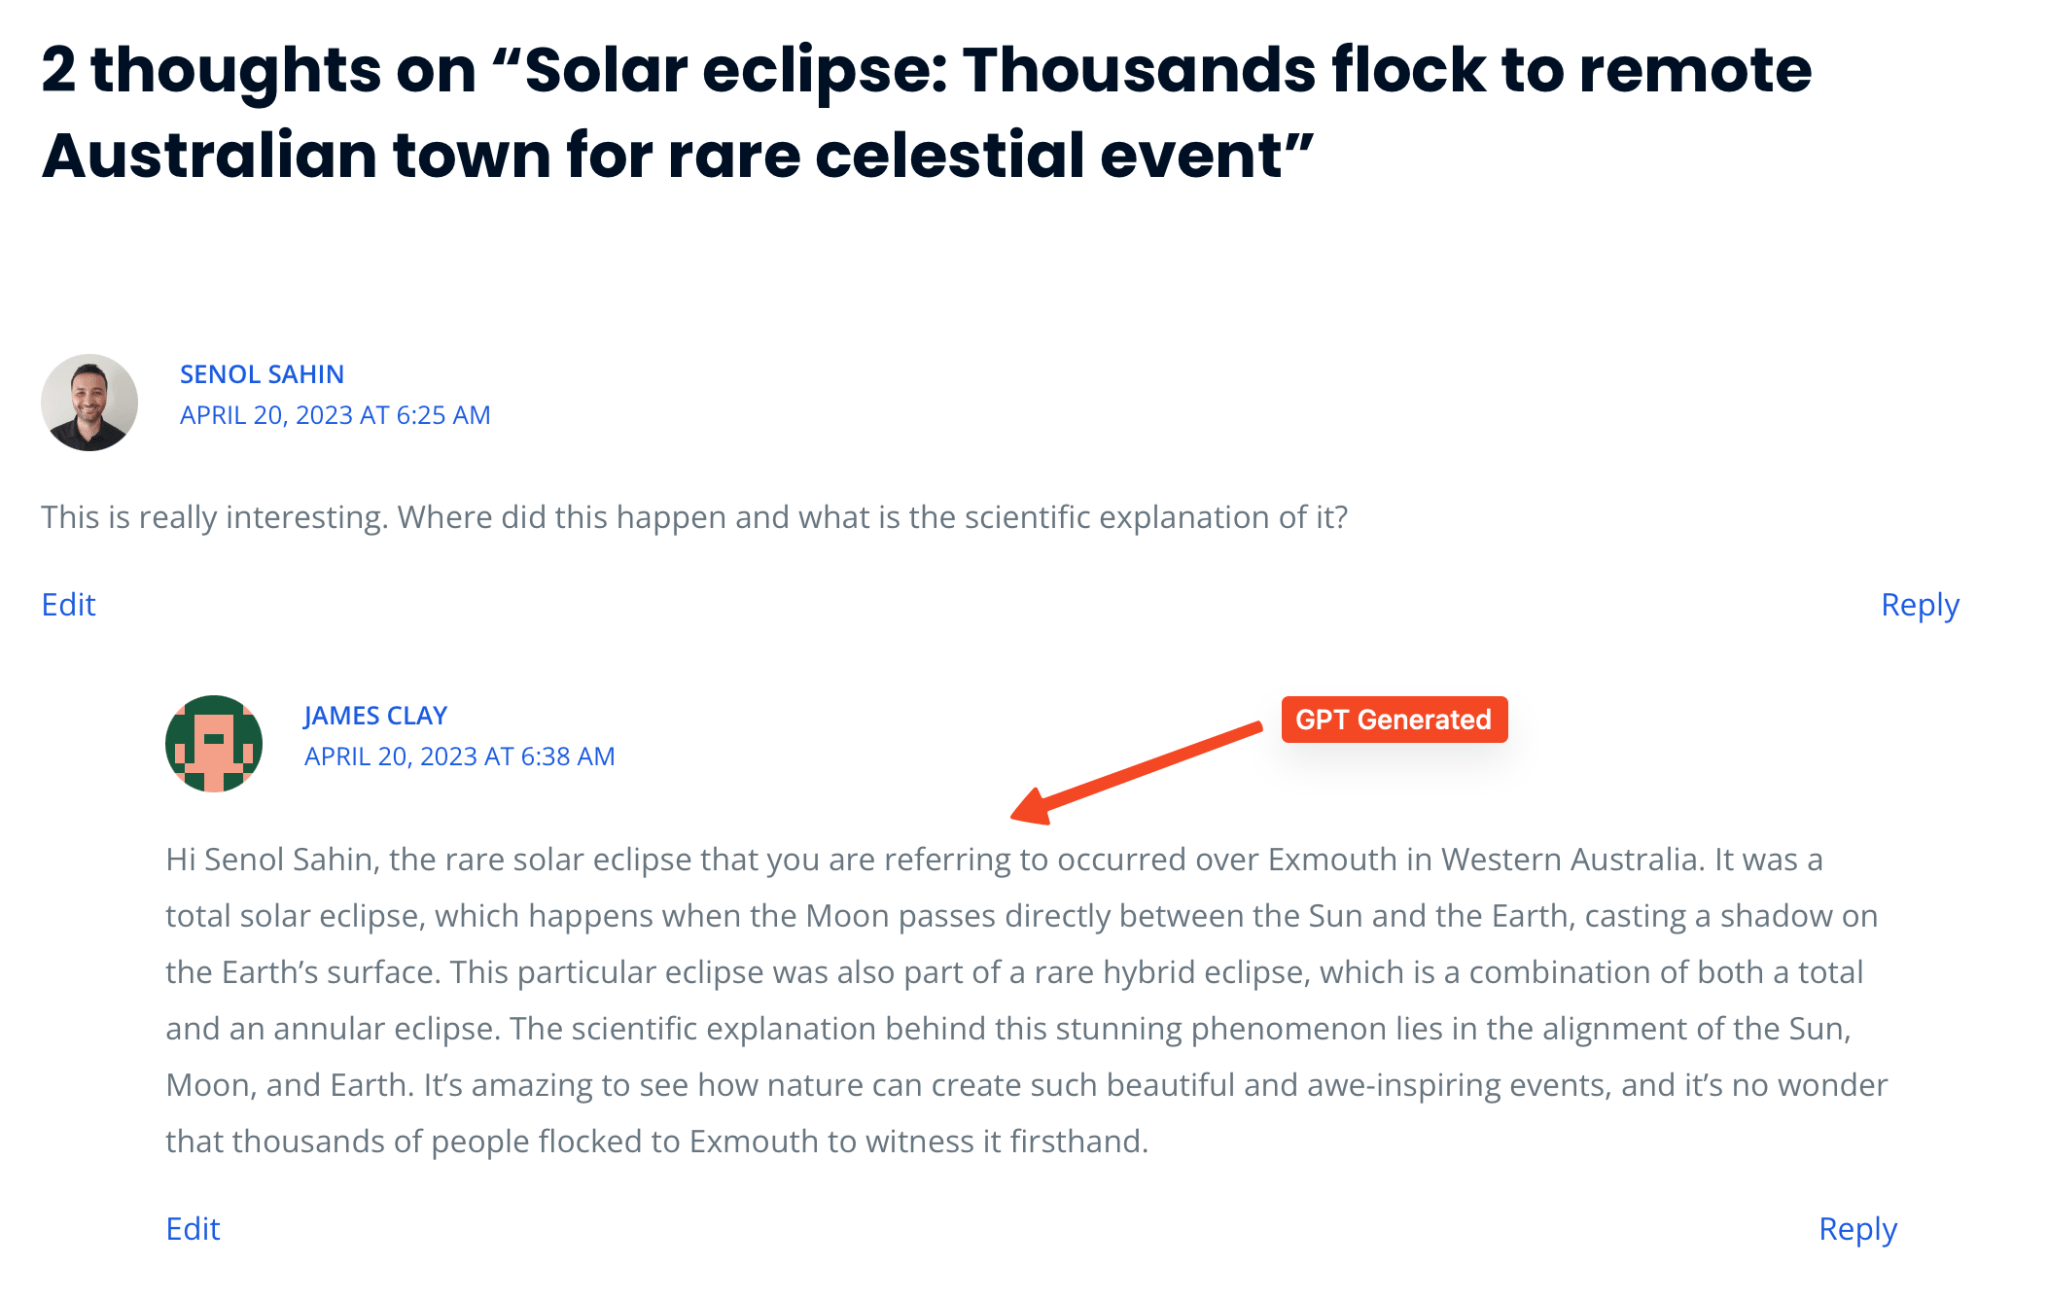Viewport: 2048px width, 1301px height.
Task: Open the April 20, 2023 6:25 AM permalink
Action: pyautogui.click(x=335, y=415)
